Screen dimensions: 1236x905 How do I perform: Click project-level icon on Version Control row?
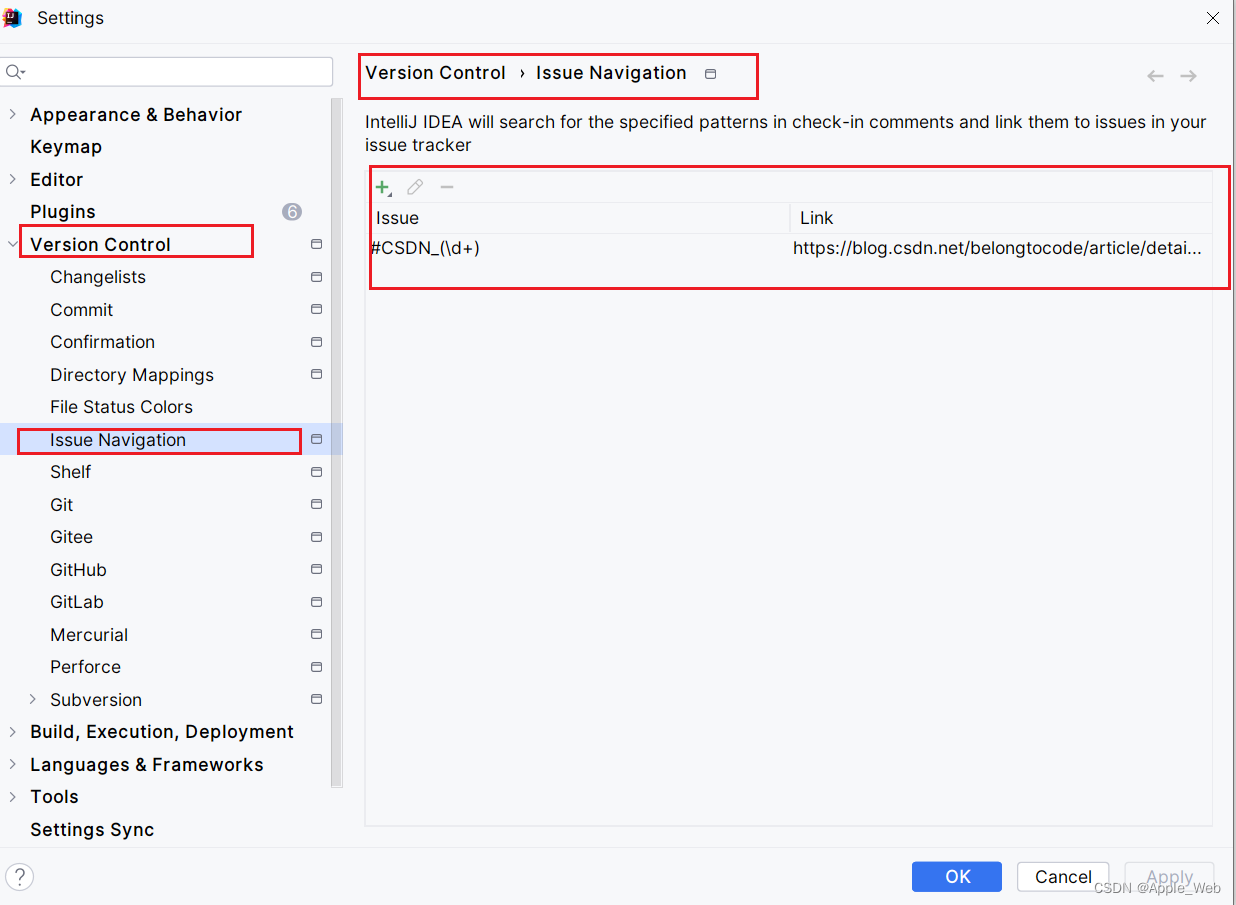(317, 244)
